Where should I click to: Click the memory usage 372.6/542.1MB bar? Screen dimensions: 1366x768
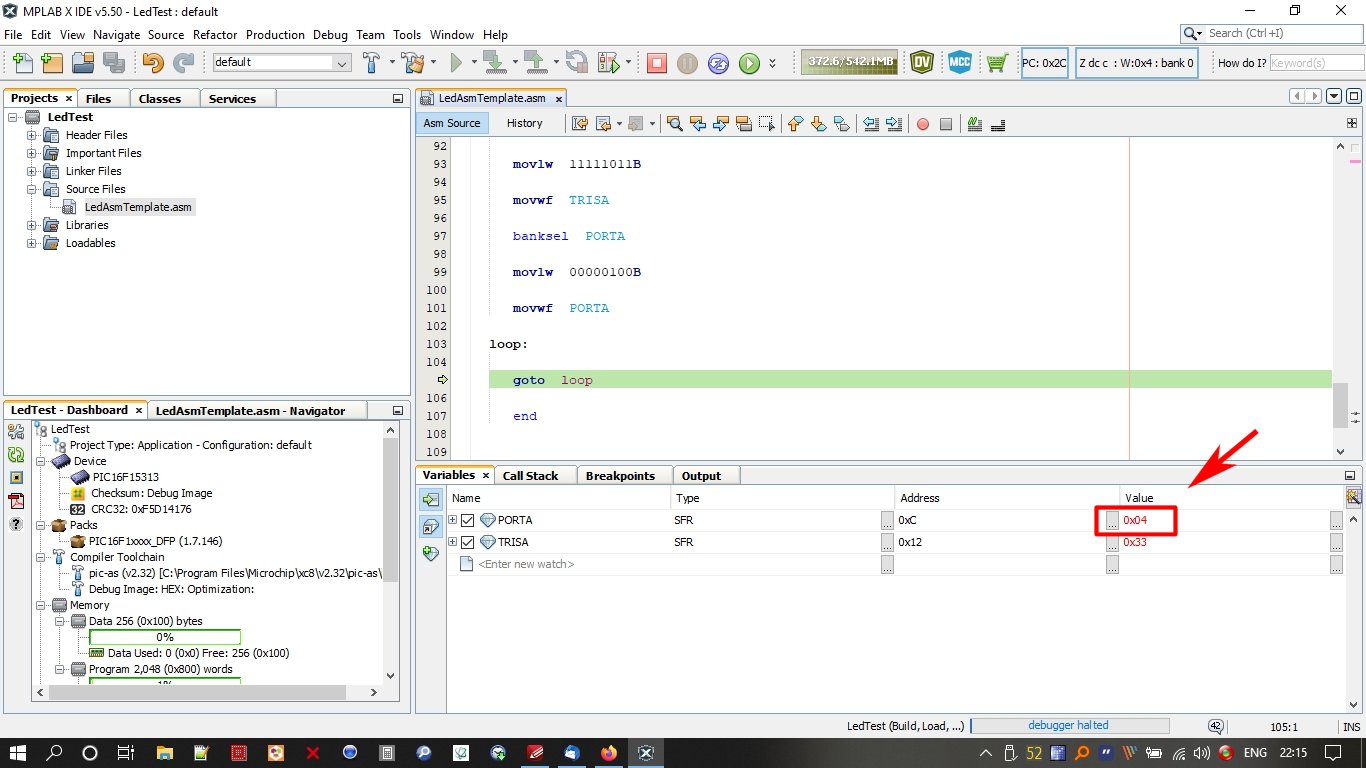click(x=849, y=62)
